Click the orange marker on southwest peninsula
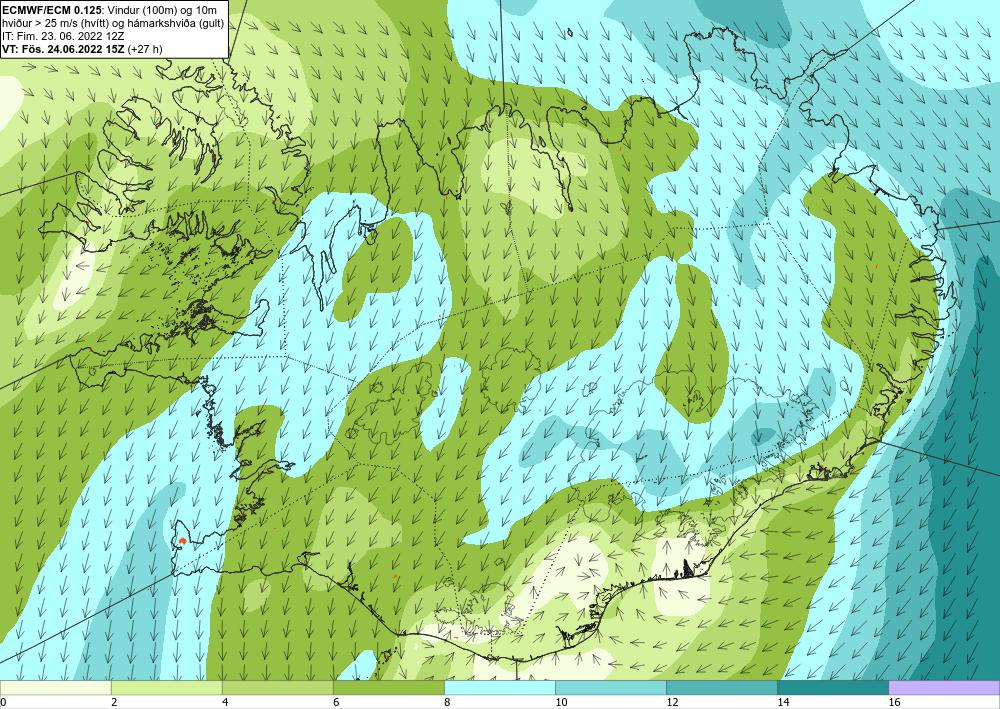This screenshot has width=1000, height=709. pos(182,541)
